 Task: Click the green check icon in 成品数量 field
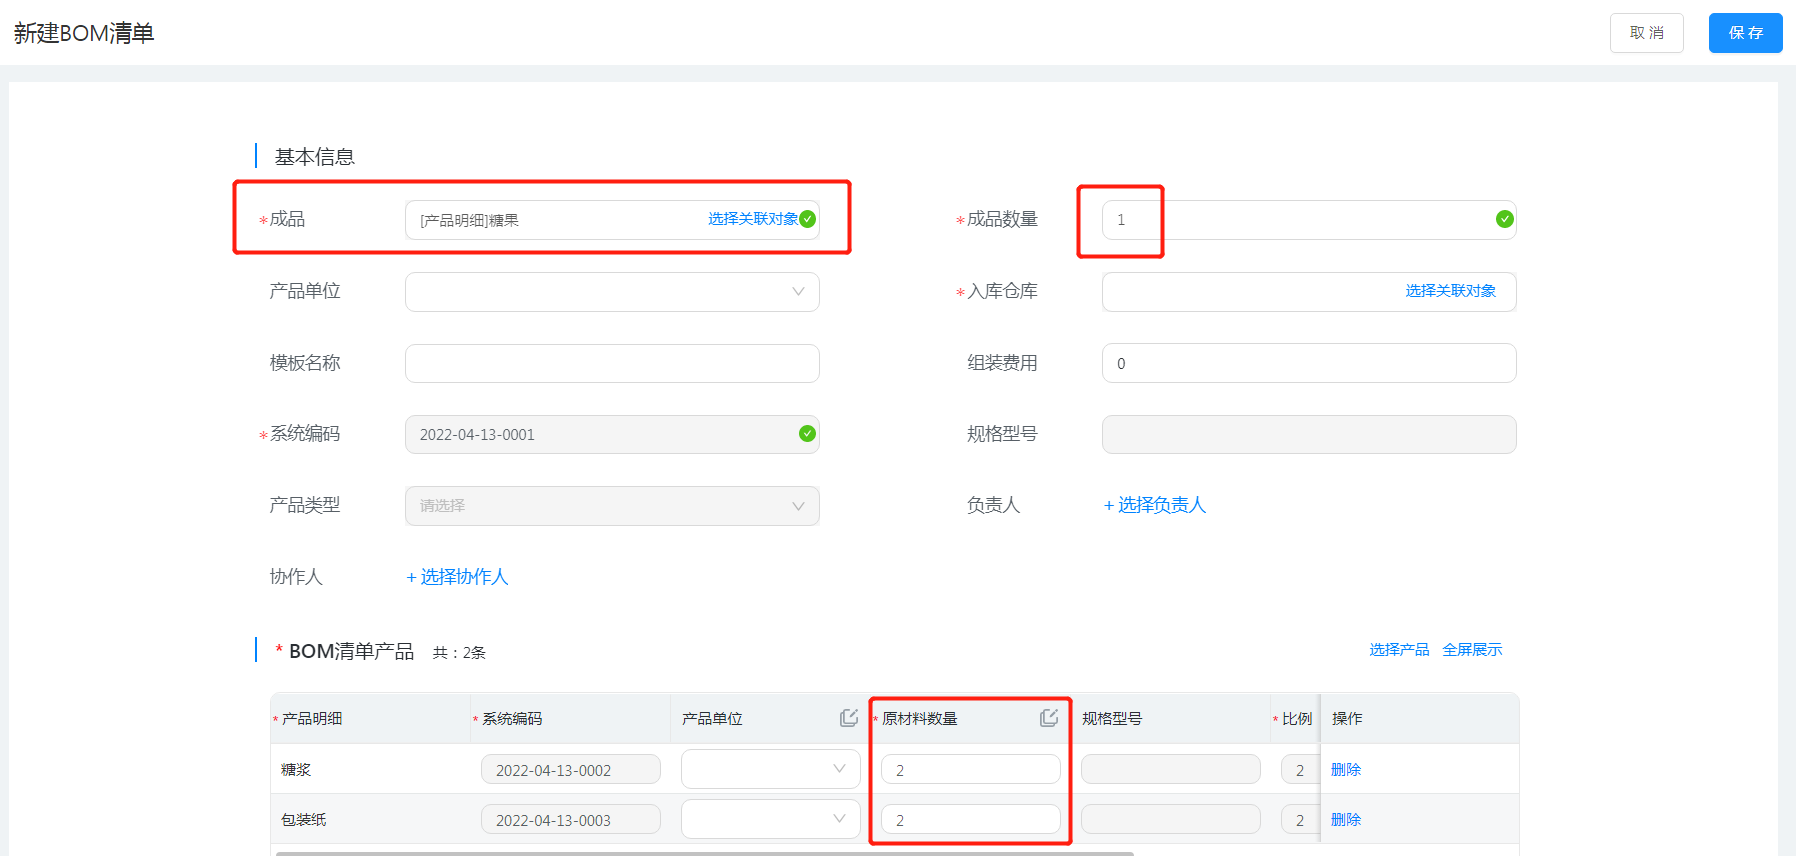[x=1504, y=219]
